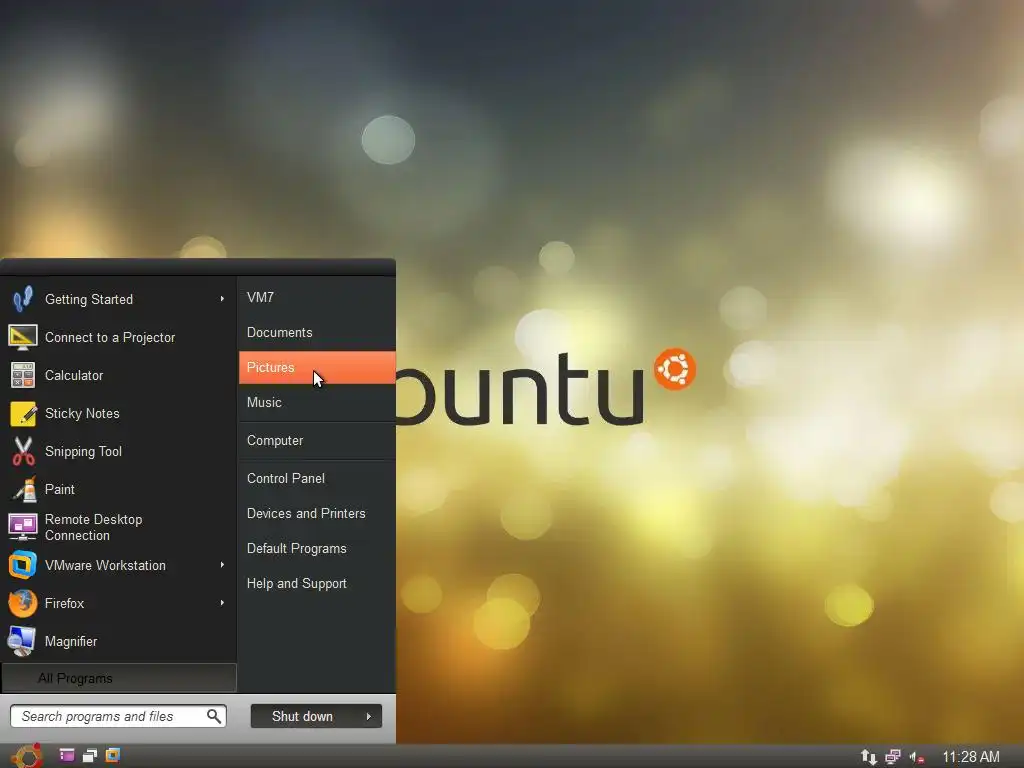Click the VMware Workstation label
1024x768 pixels.
tap(105, 566)
